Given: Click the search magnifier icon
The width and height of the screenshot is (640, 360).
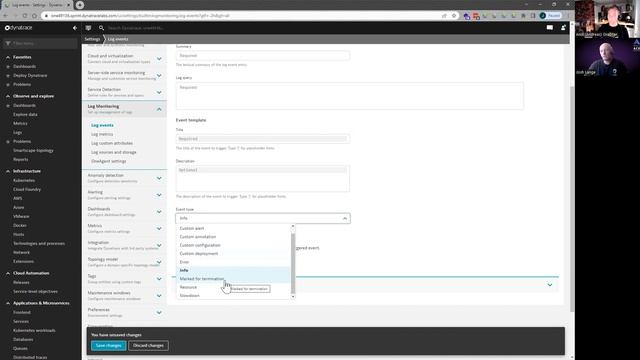Looking at the screenshot, I should click(101, 28).
